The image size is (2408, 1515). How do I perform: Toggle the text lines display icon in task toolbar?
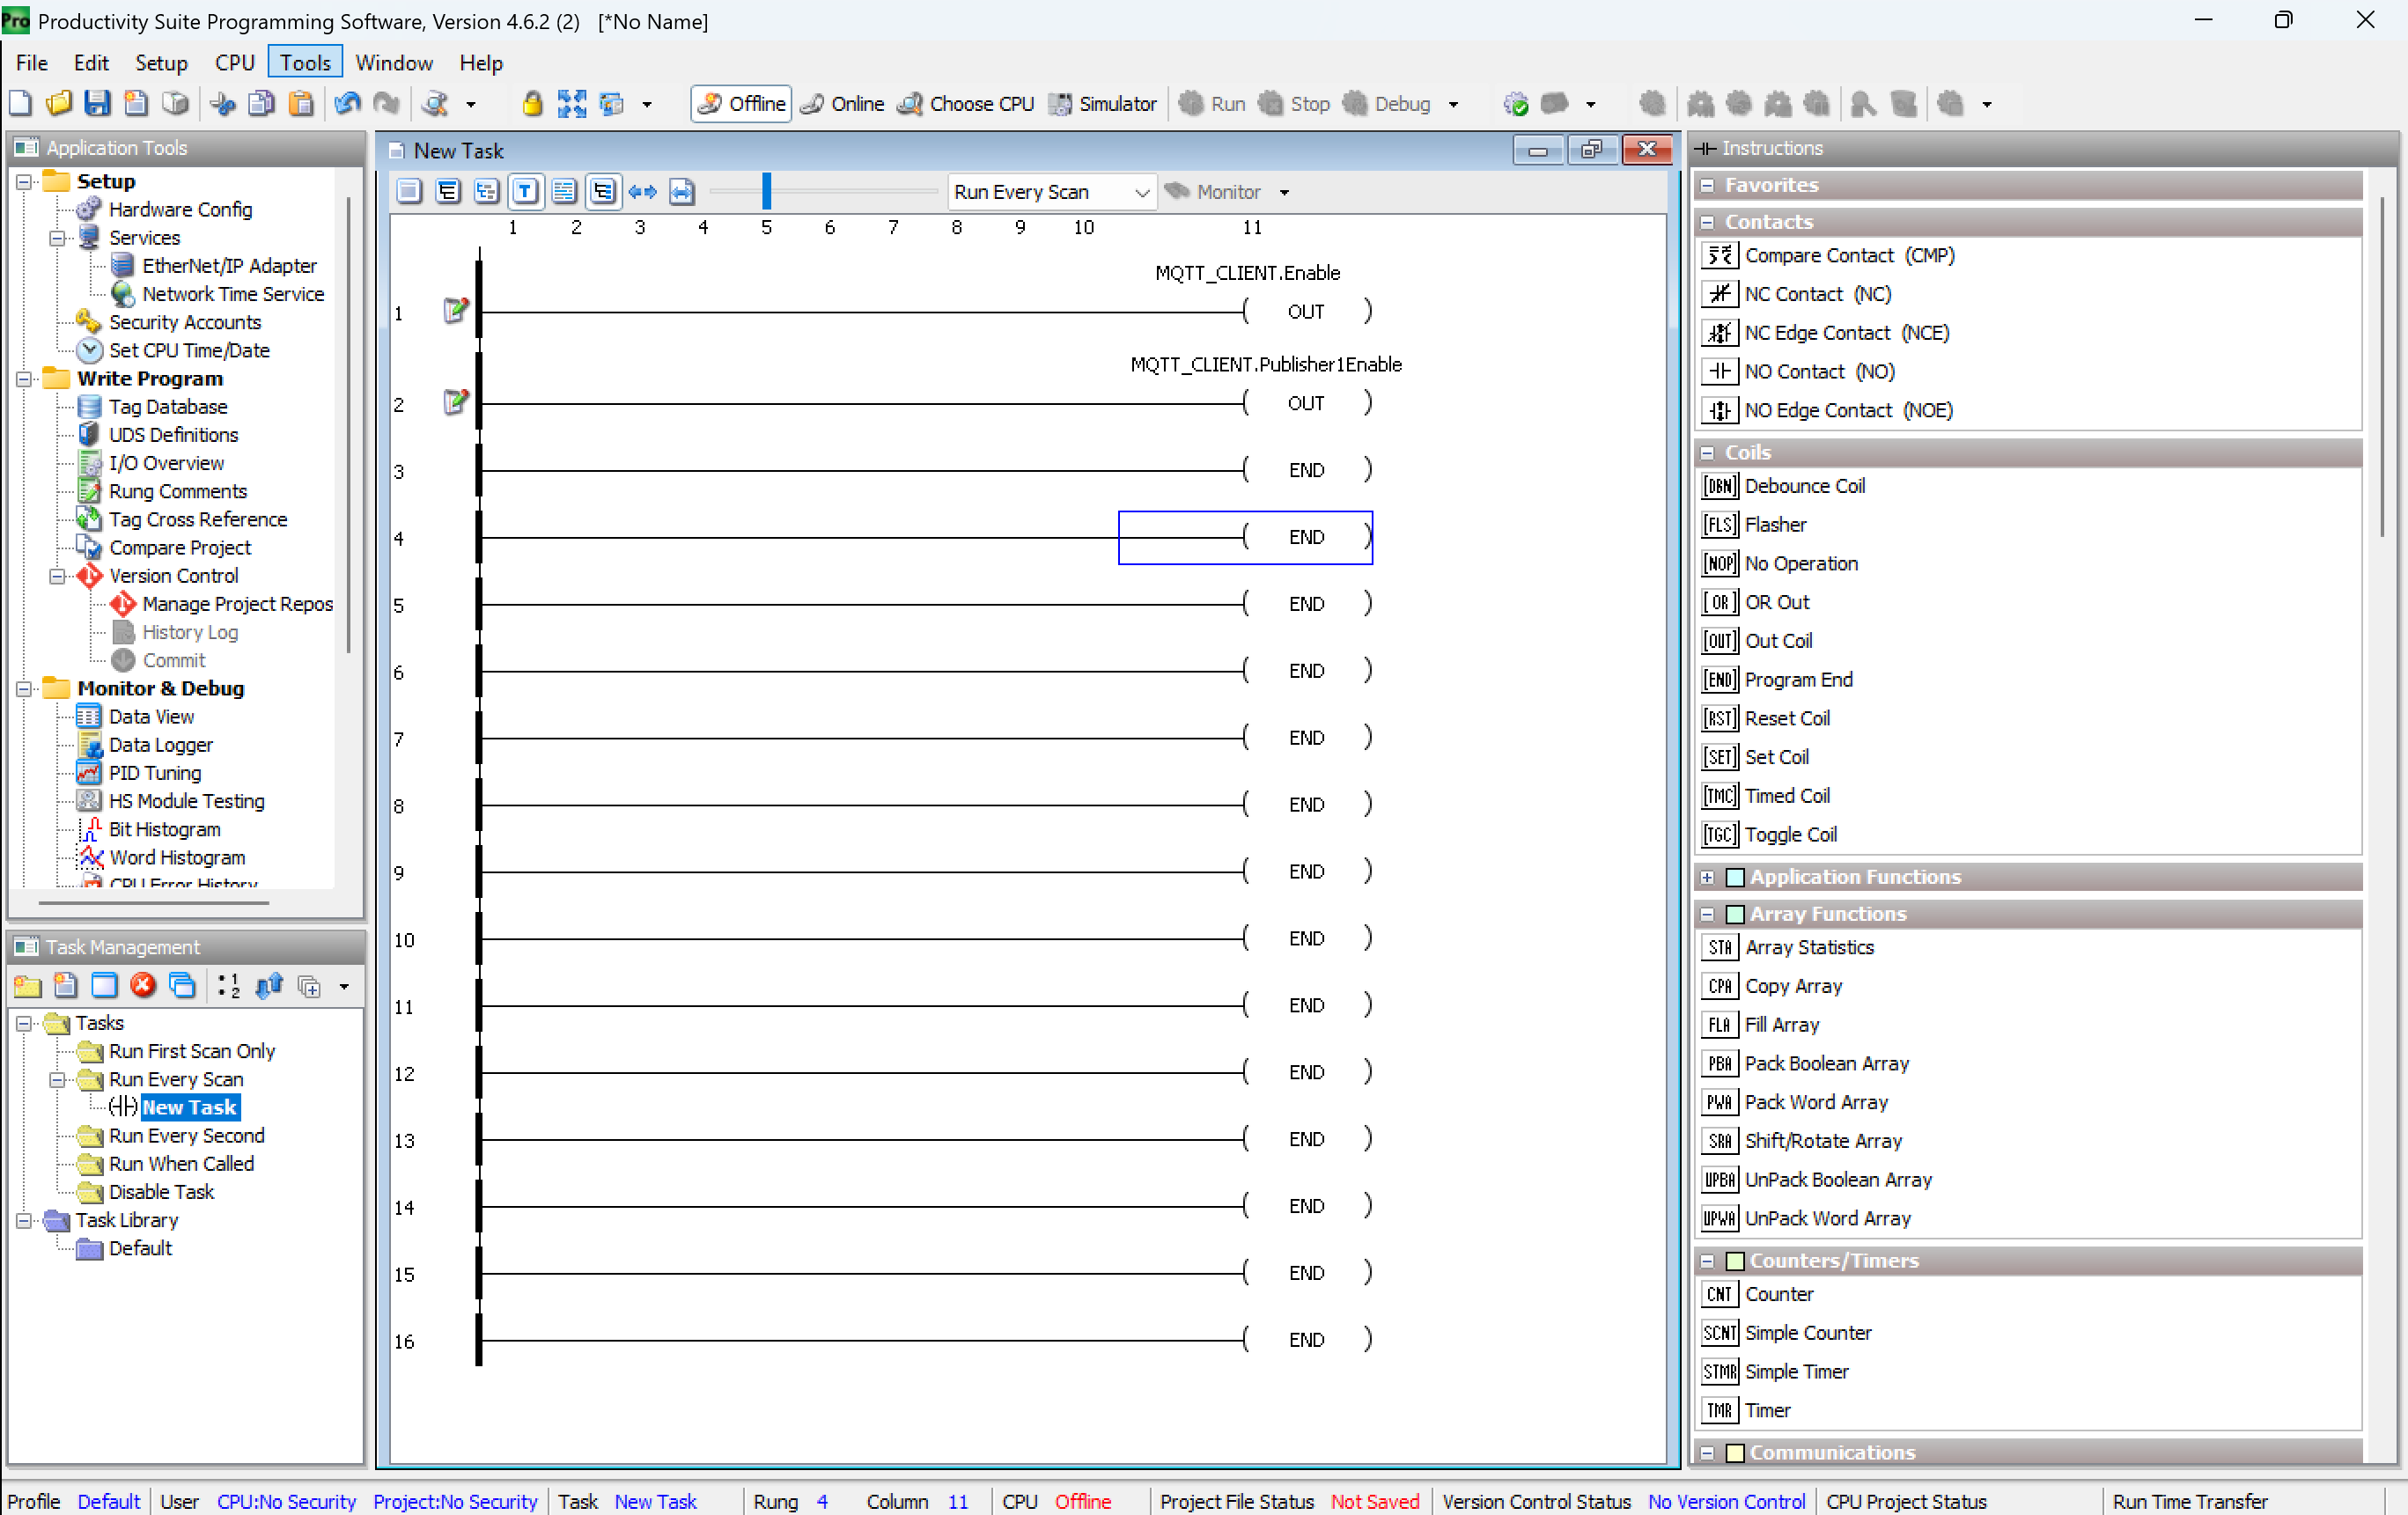pos(564,191)
